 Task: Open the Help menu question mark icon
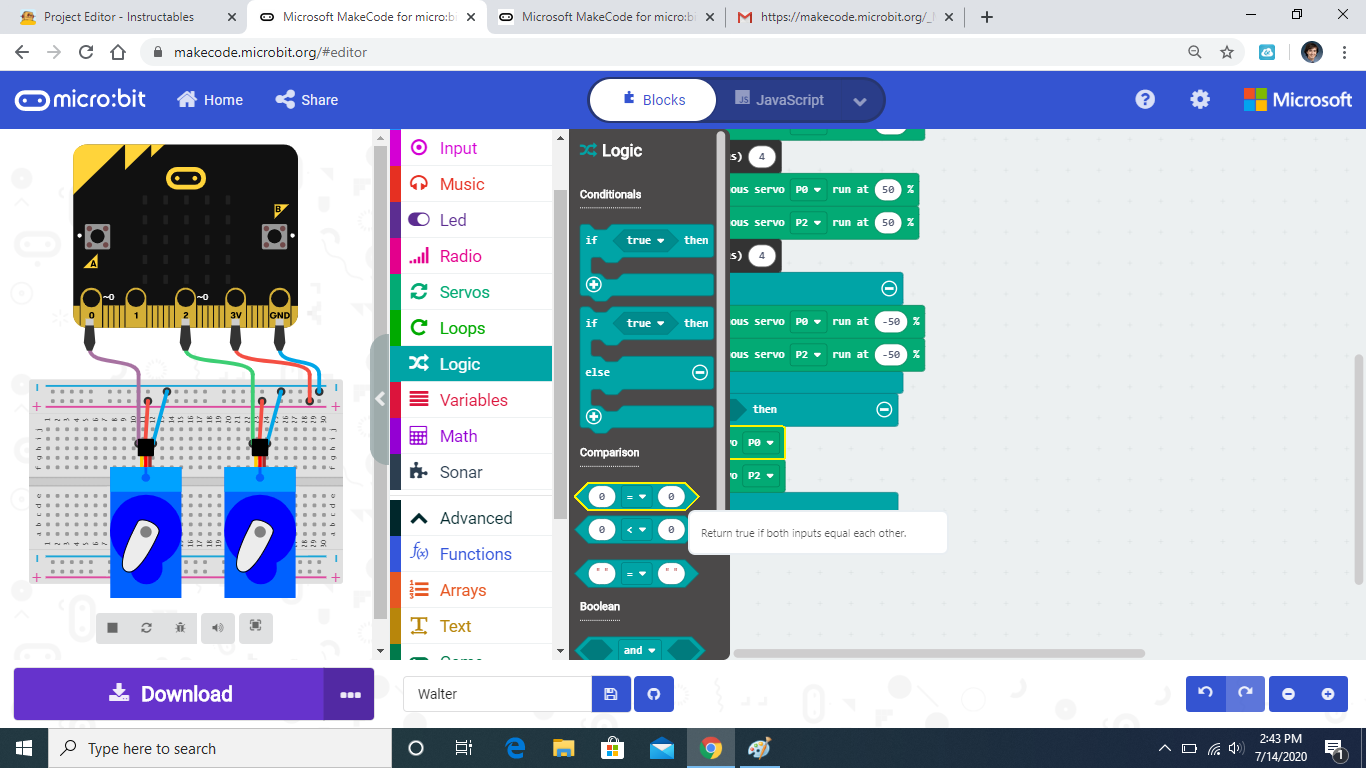(x=1145, y=99)
